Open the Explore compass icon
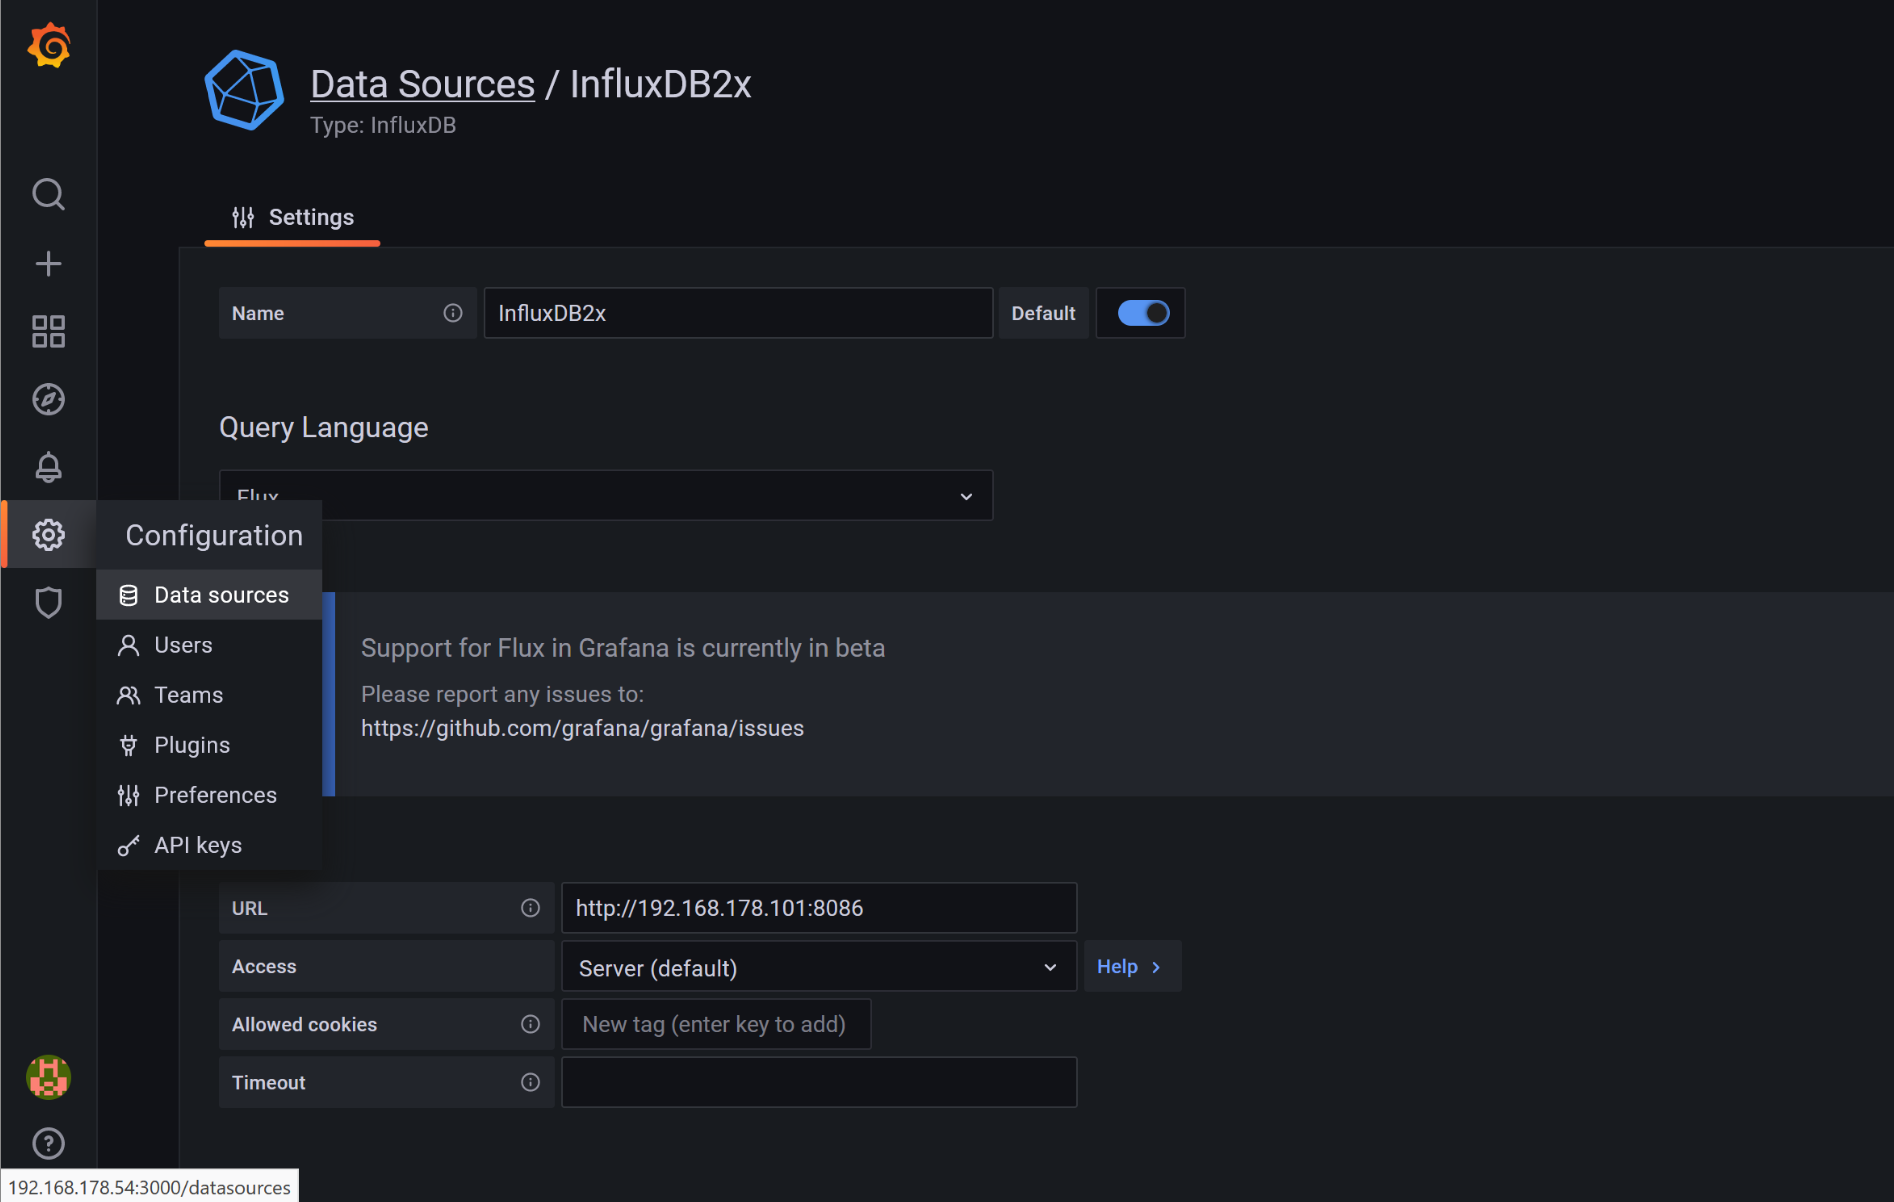The image size is (1894, 1202). [x=48, y=399]
